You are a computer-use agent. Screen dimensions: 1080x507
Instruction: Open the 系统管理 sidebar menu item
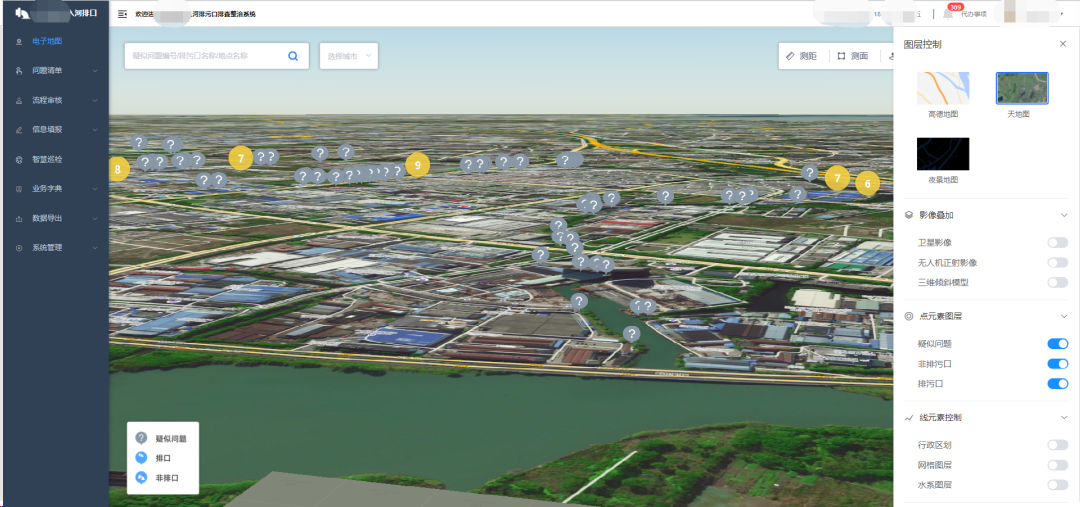(x=54, y=248)
